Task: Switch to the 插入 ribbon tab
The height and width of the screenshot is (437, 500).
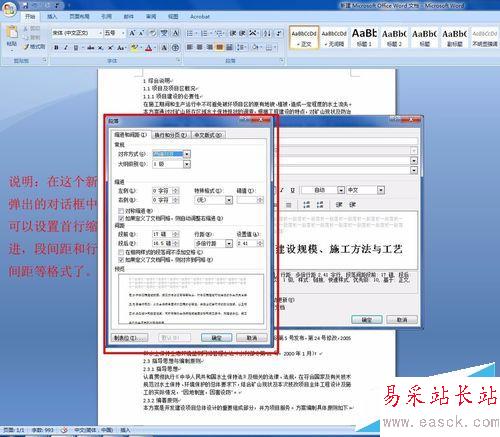Action: pos(52,16)
